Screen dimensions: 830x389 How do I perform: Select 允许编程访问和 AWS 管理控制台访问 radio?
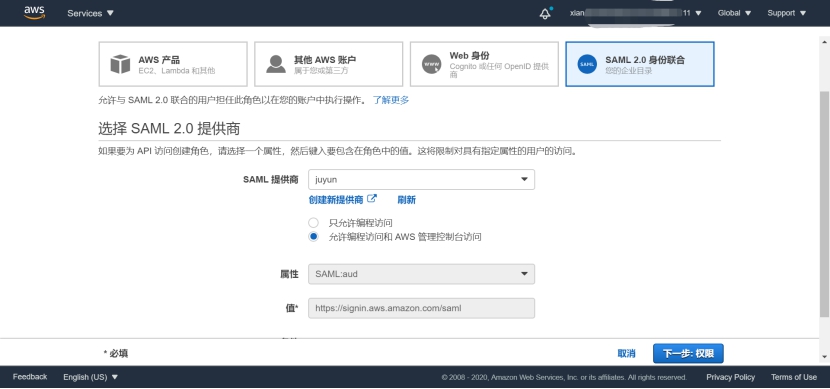click(313, 237)
